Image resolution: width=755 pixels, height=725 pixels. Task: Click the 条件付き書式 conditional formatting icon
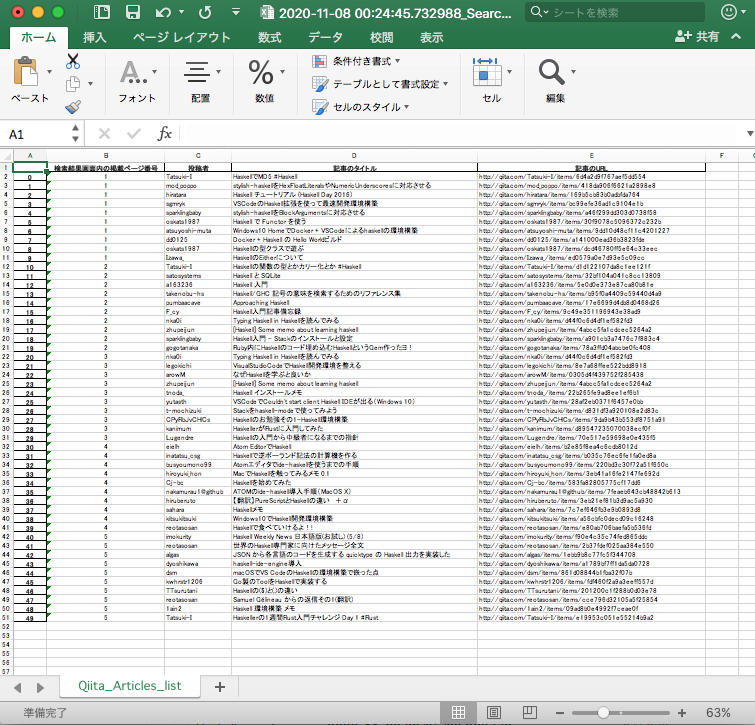(319, 61)
